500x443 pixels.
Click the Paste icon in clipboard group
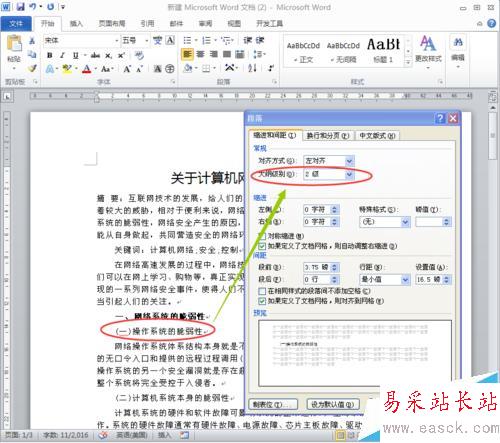(14, 44)
